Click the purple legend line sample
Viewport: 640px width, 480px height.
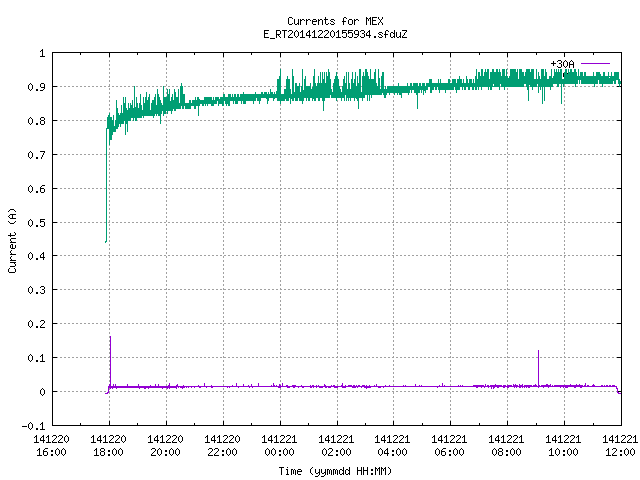click(x=595, y=64)
